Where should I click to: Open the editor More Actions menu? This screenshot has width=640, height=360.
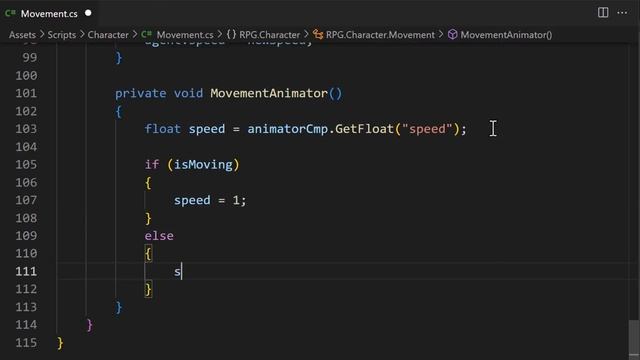pos(622,13)
